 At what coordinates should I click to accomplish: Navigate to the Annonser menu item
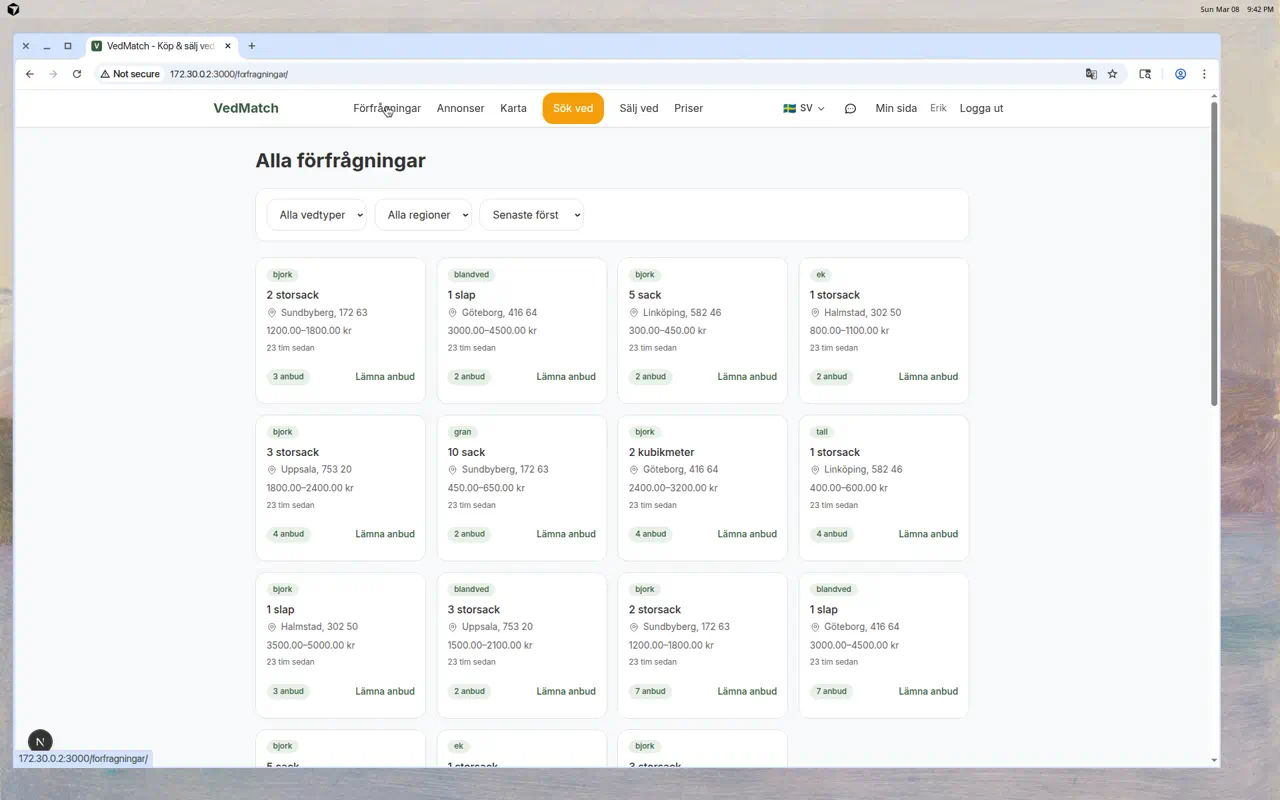pos(460,108)
